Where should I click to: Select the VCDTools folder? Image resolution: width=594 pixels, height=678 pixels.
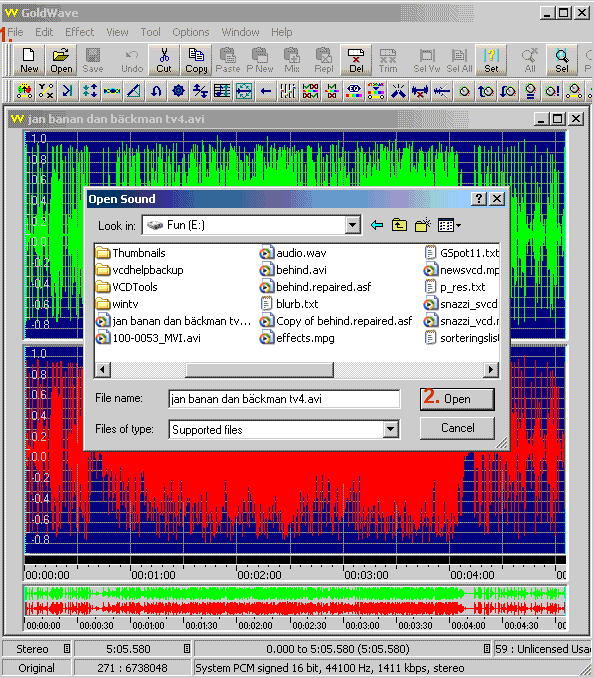coord(127,287)
